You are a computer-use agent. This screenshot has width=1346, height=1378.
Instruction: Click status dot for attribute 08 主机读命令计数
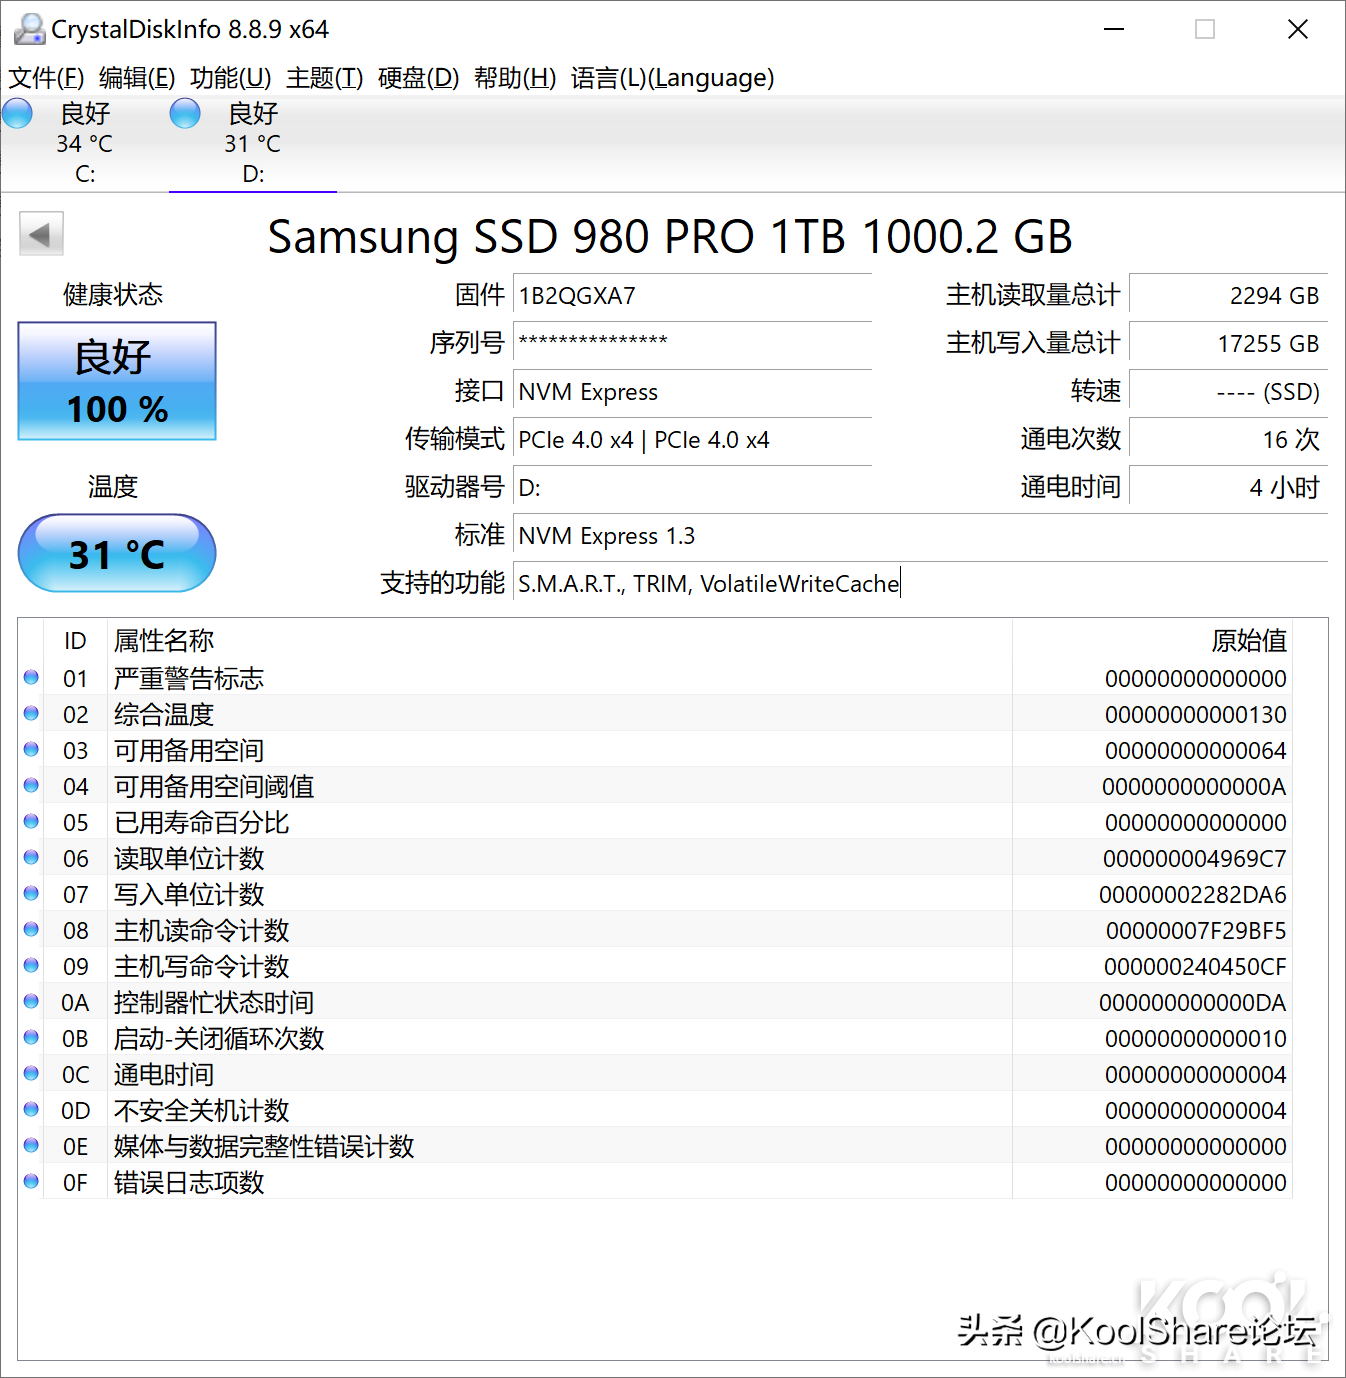point(31,930)
